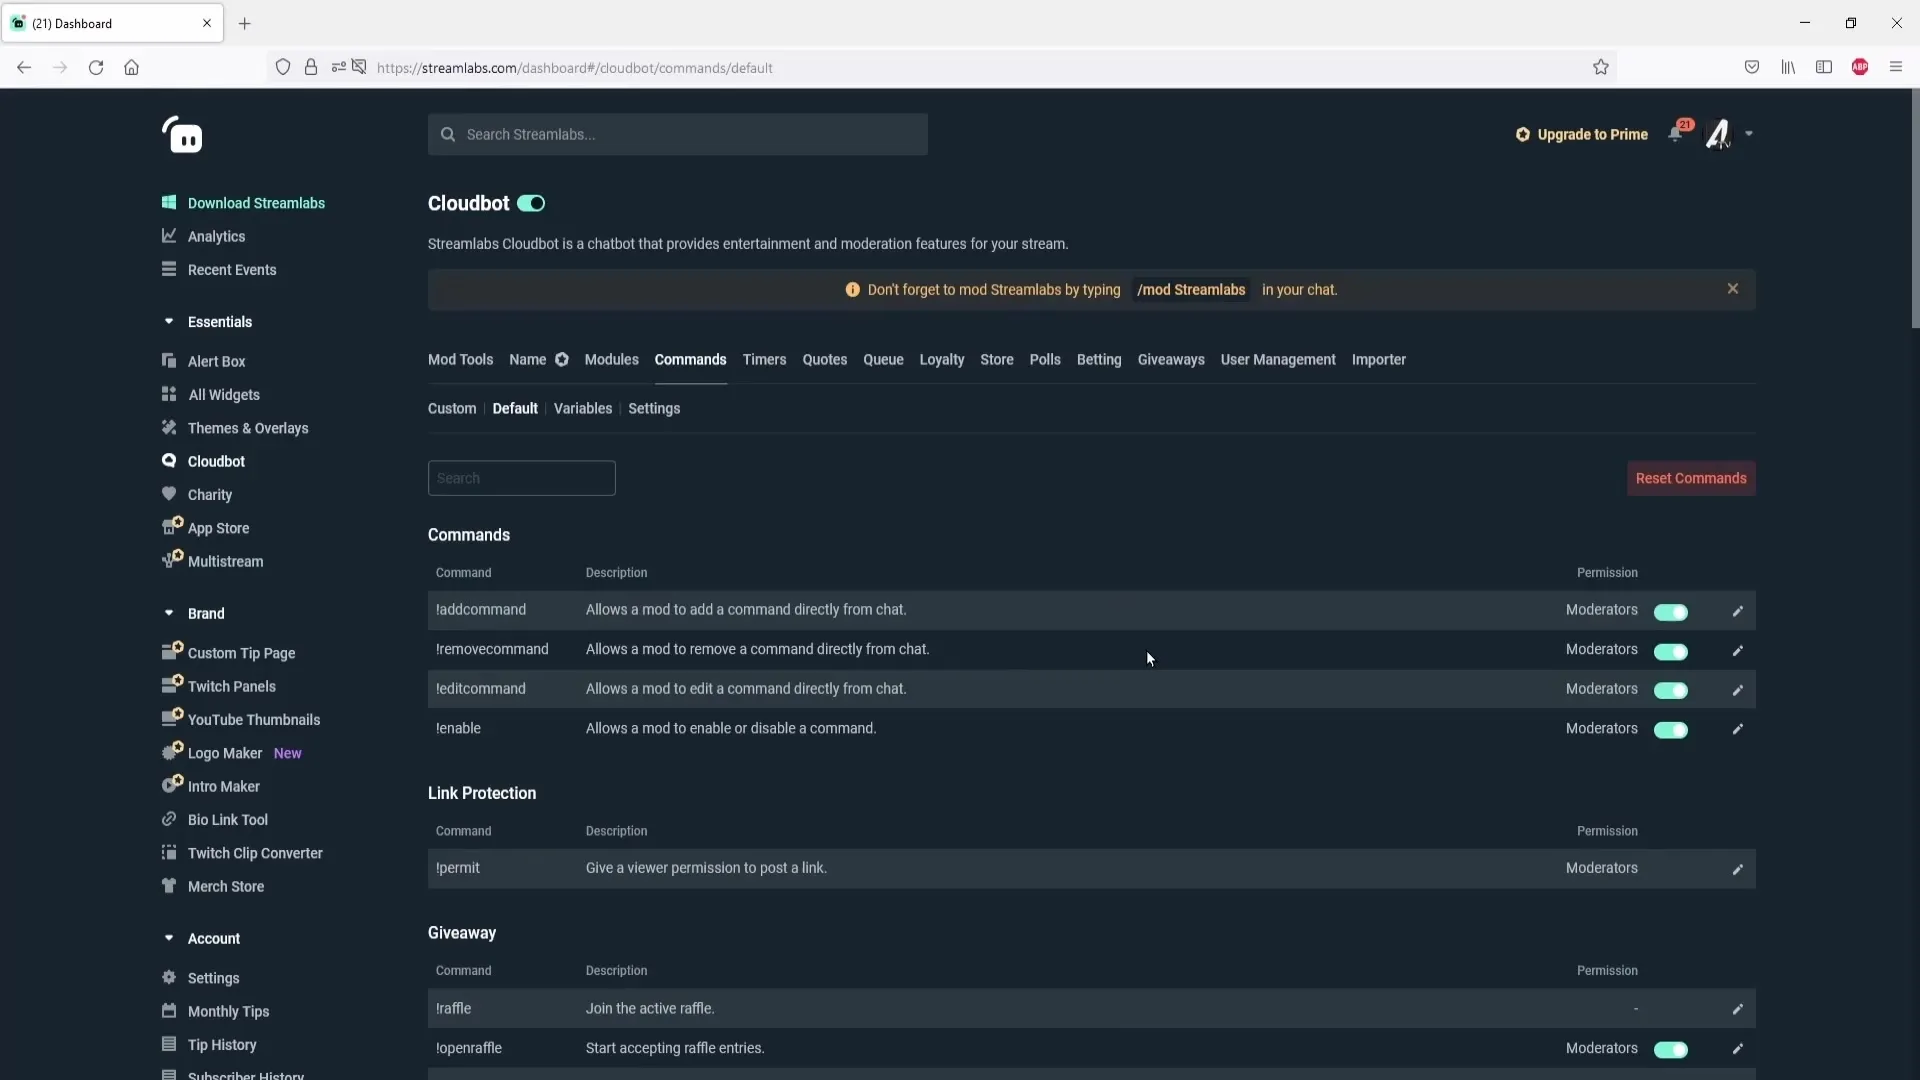The width and height of the screenshot is (1920, 1080).
Task: Open Firefox application menu
Action: pos(1895,67)
